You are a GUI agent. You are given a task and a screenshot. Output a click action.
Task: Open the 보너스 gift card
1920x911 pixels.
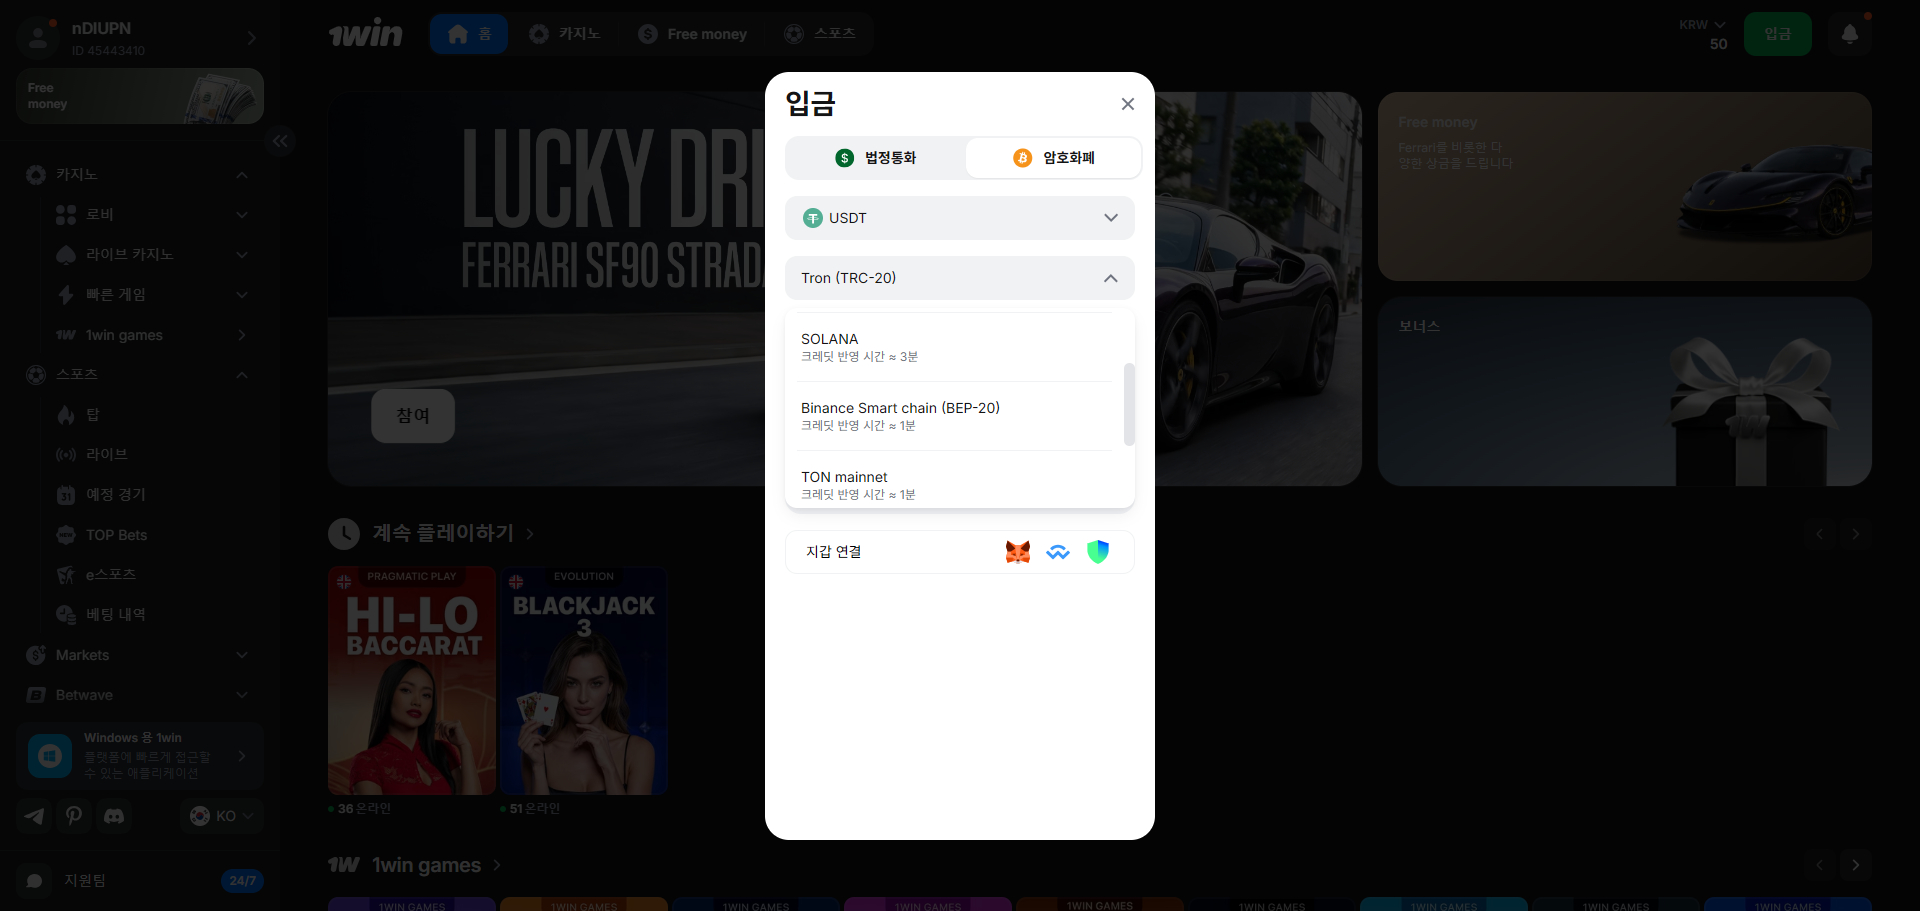(x=1625, y=391)
